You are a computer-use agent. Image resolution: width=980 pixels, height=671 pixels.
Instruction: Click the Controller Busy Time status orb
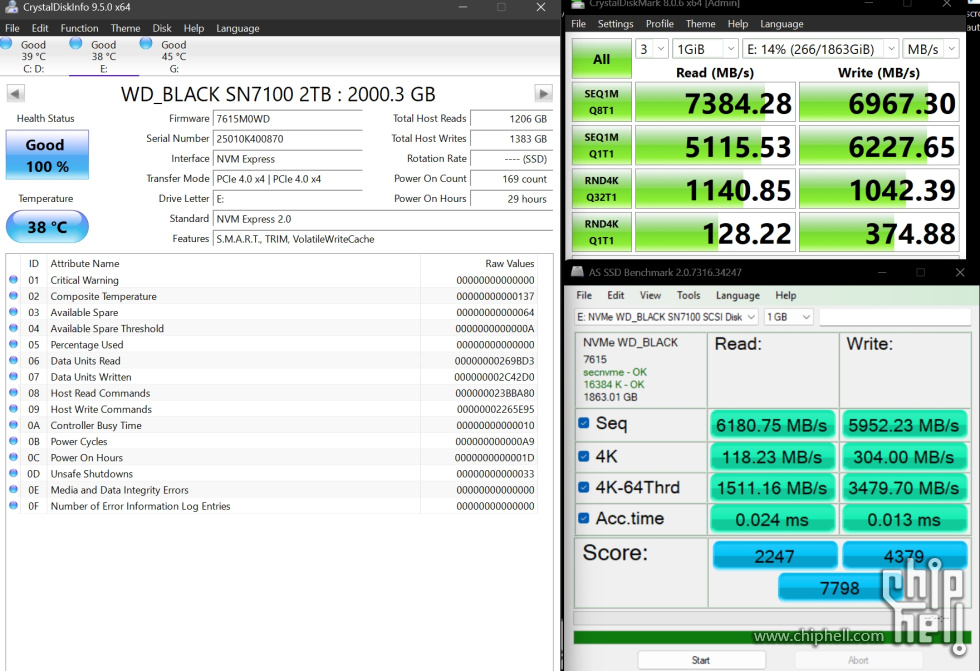point(13,425)
